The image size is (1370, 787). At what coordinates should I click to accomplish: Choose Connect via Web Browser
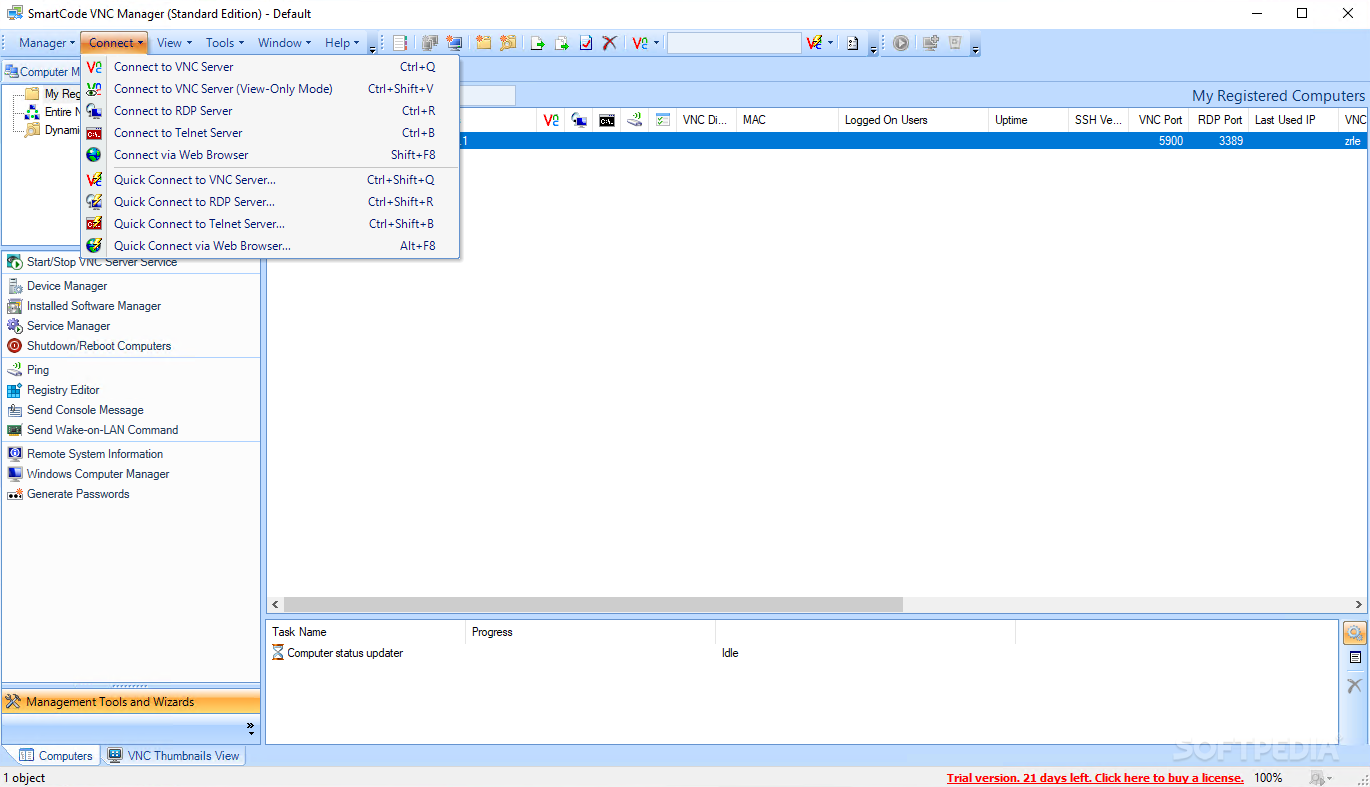pos(270,155)
